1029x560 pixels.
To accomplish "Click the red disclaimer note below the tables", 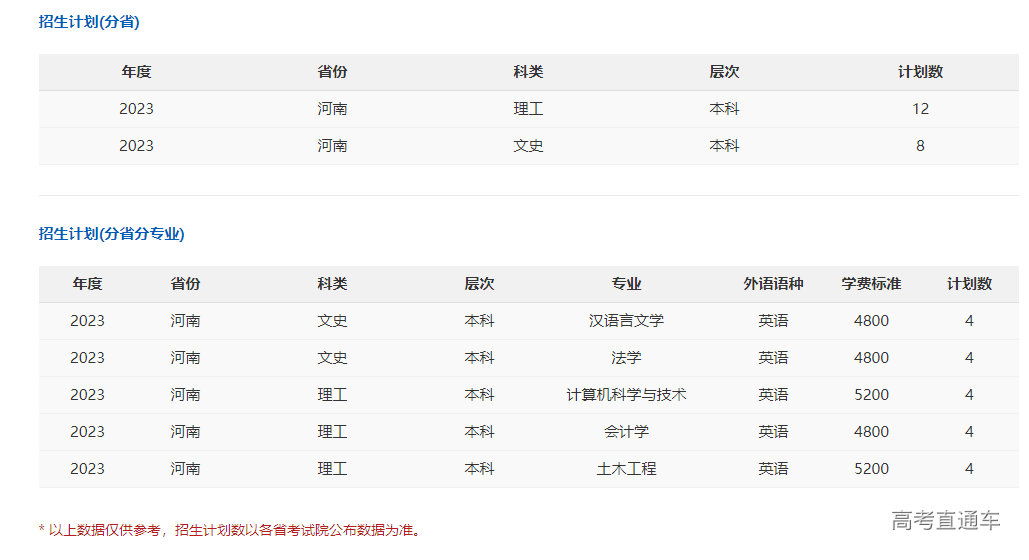I will (x=230, y=530).
